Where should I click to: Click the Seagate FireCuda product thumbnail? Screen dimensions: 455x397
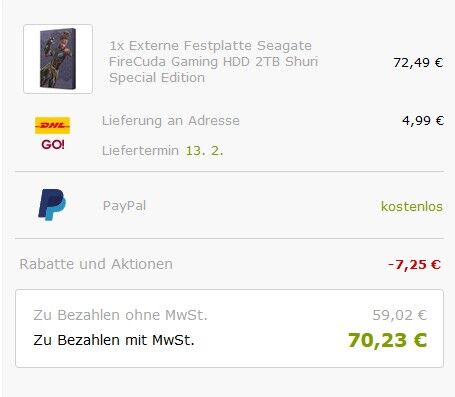click(58, 59)
